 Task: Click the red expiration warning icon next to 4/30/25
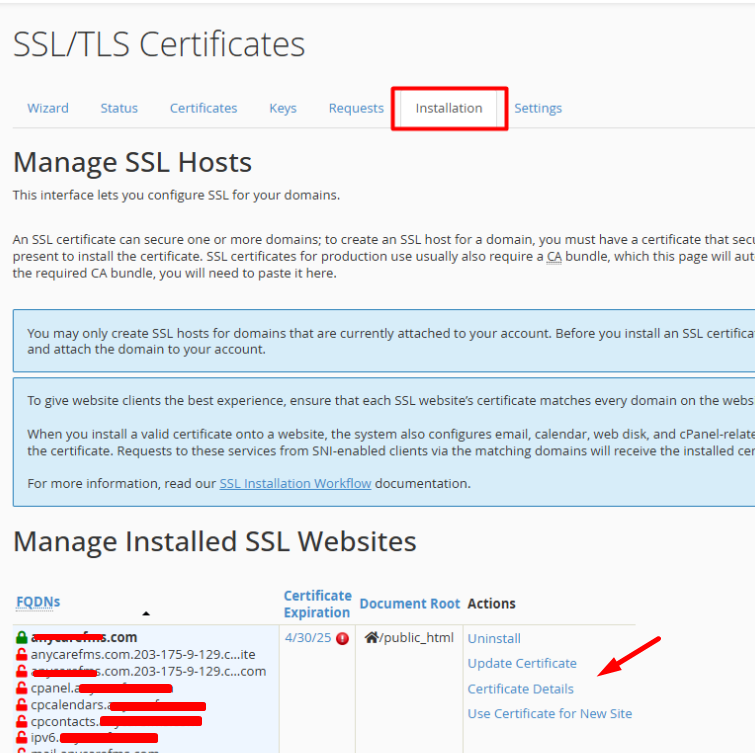(342, 638)
